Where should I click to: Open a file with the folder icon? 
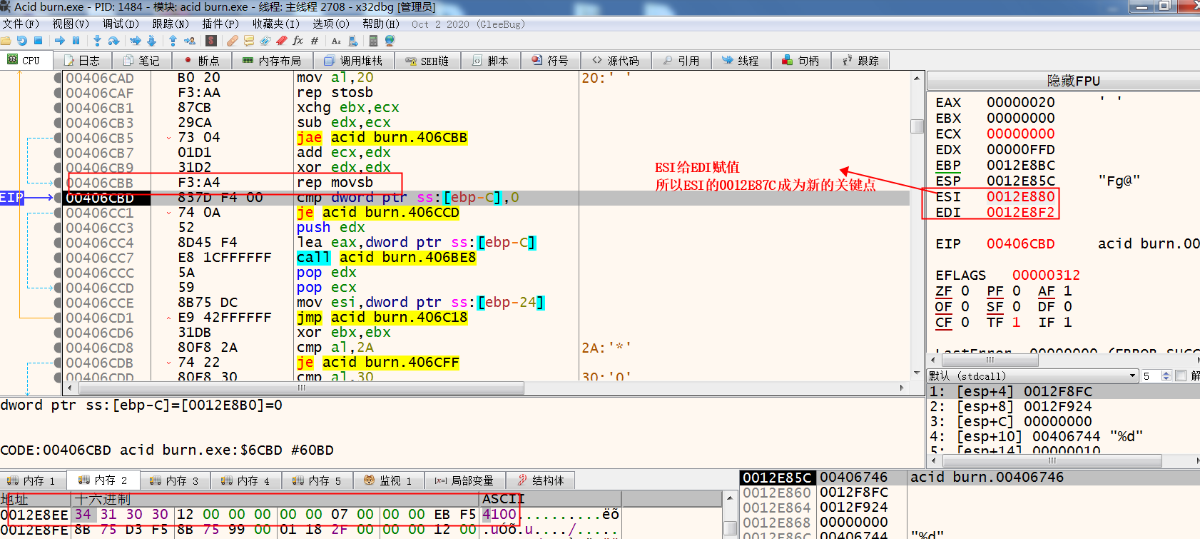click(5, 41)
